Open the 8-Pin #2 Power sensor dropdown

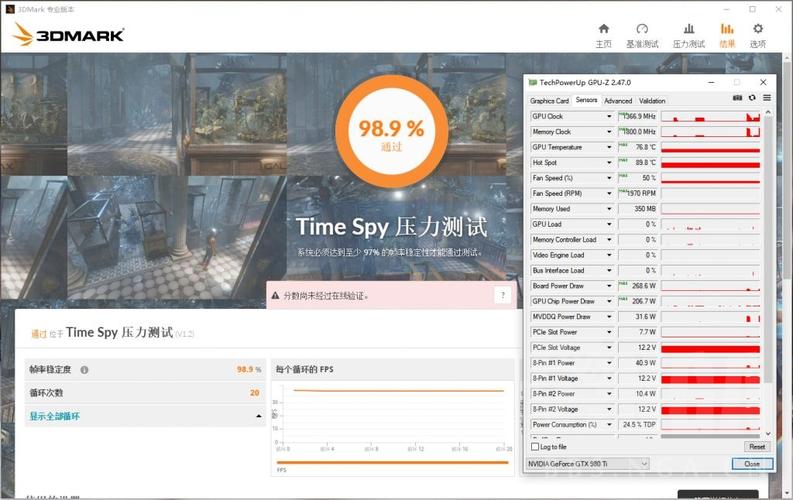609,394
